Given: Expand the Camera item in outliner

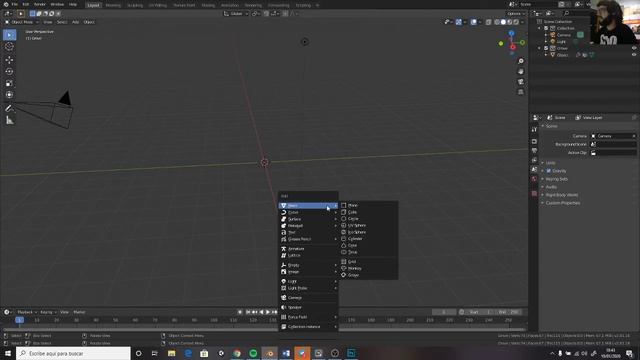Looking at the screenshot, I should click(x=546, y=35).
